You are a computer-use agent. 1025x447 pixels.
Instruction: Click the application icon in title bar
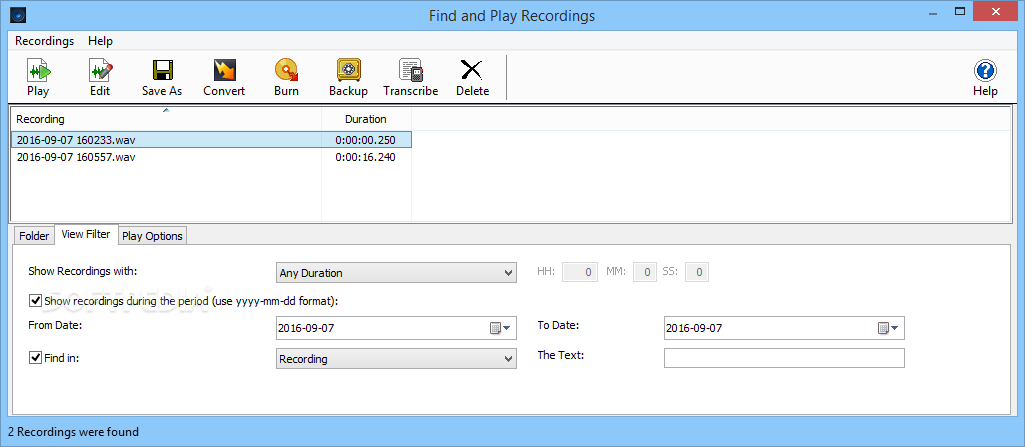(18, 14)
